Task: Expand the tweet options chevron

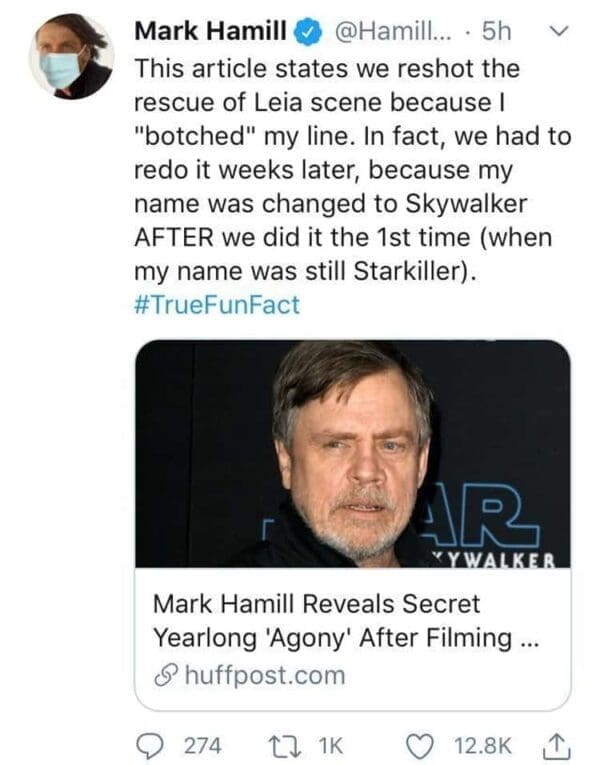Action: coord(560,31)
